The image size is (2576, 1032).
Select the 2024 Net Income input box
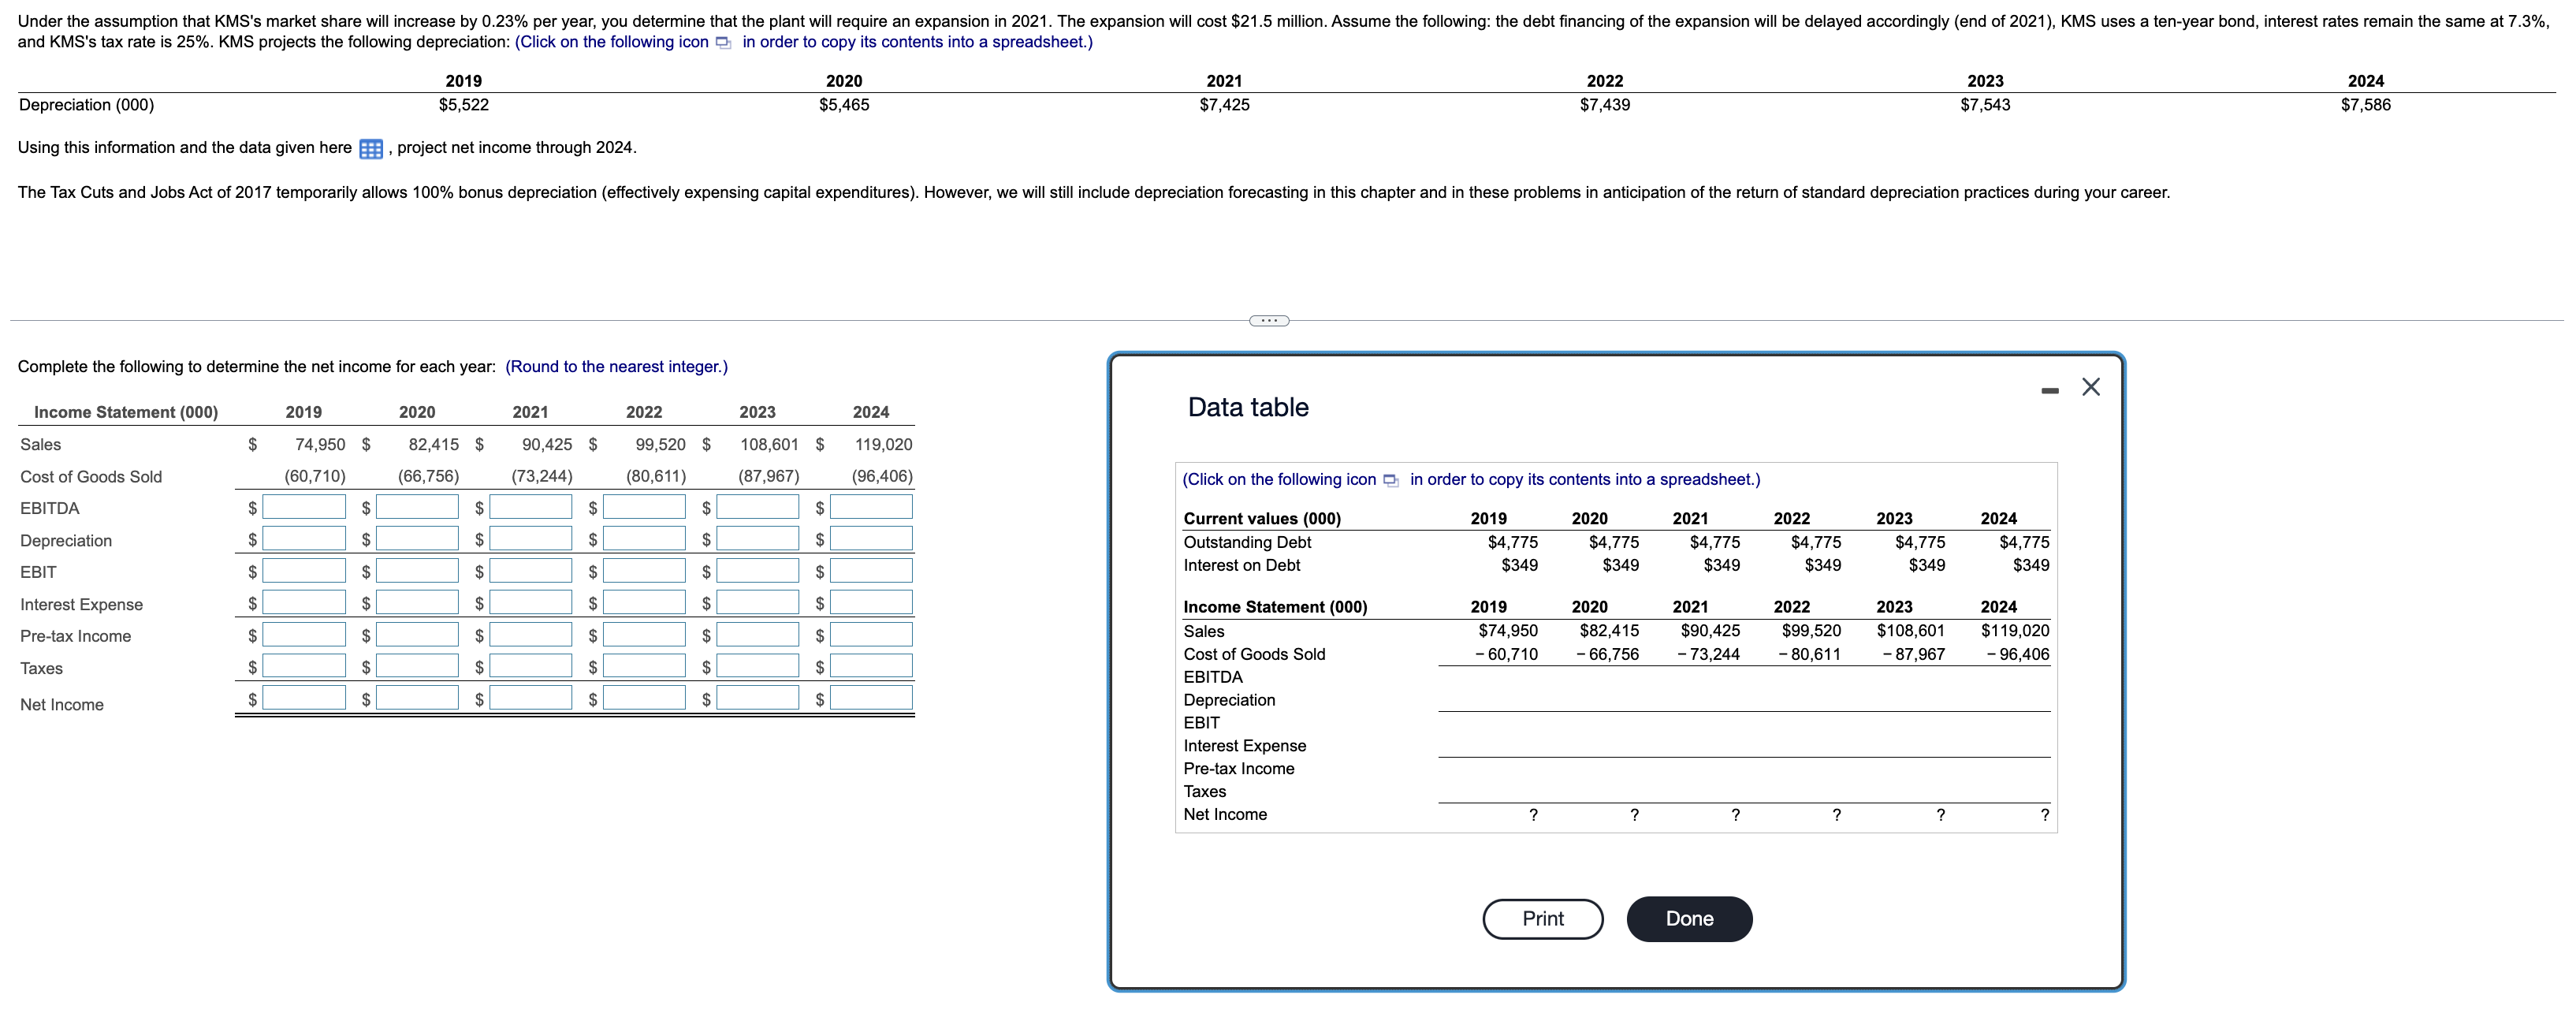pos(871,698)
